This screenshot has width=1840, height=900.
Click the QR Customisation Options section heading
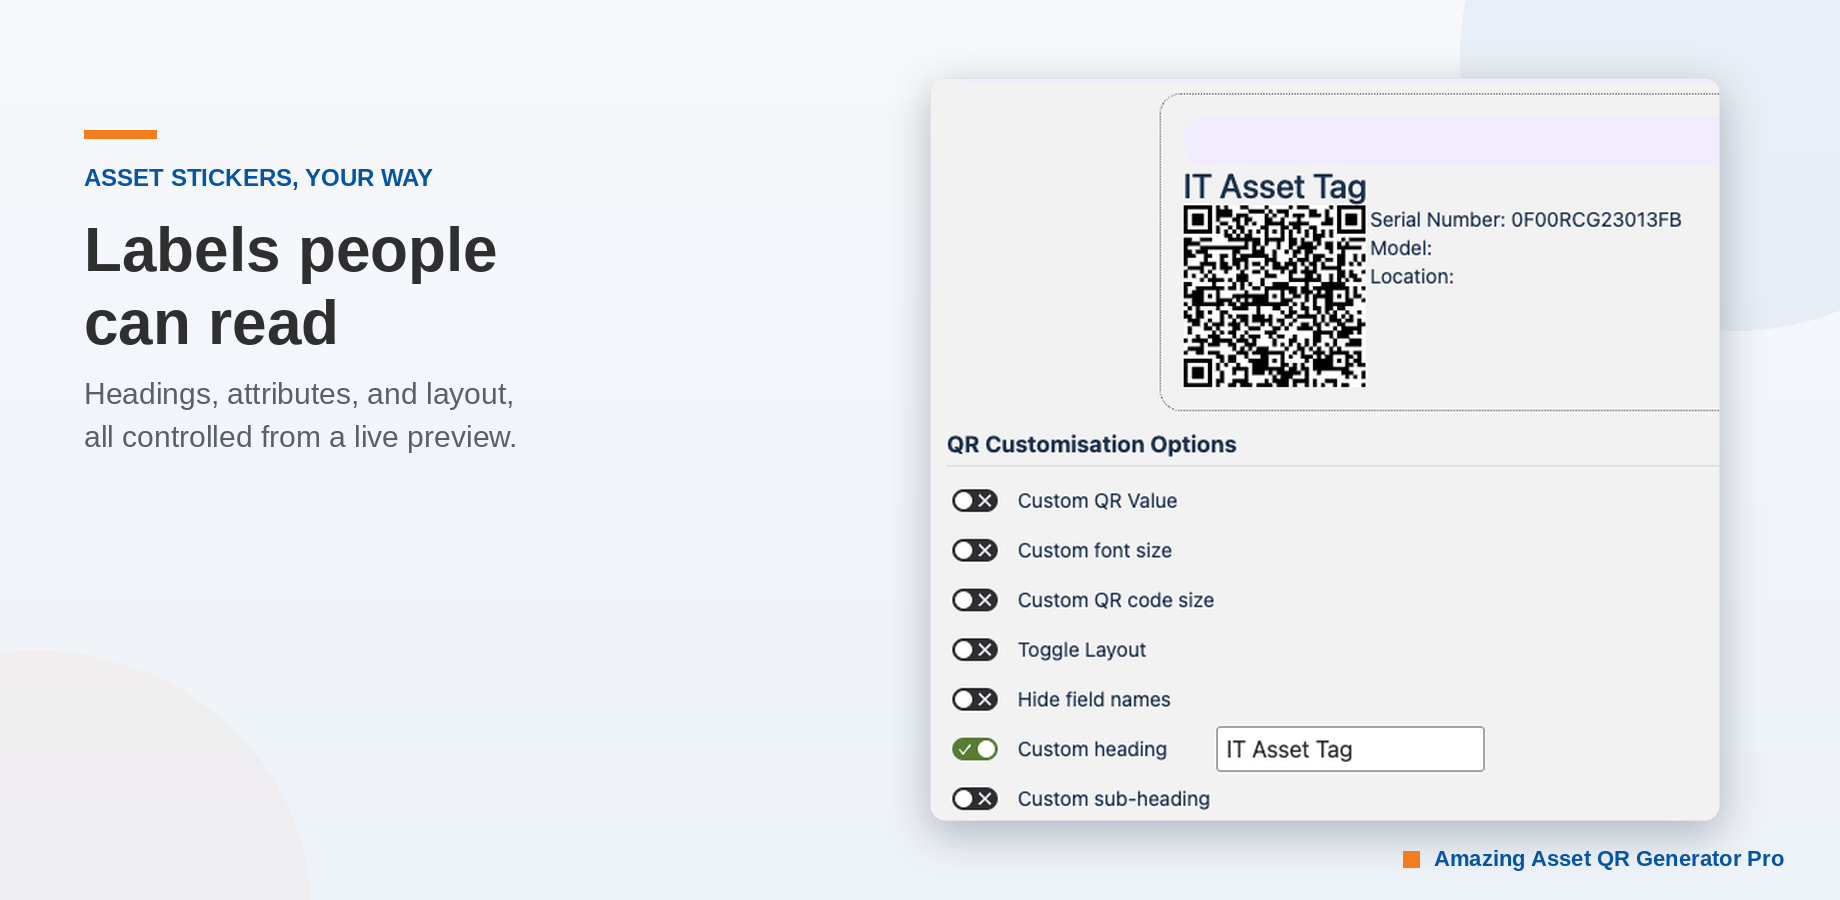click(1091, 445)
